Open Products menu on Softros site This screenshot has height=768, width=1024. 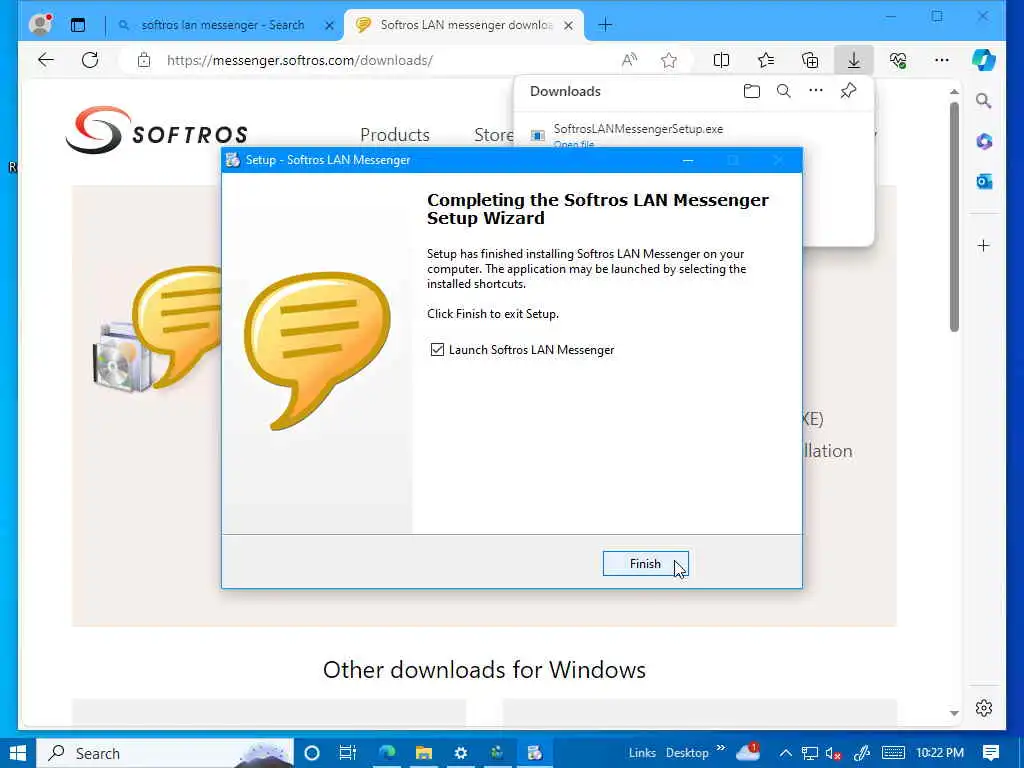[x=394, y=135]
